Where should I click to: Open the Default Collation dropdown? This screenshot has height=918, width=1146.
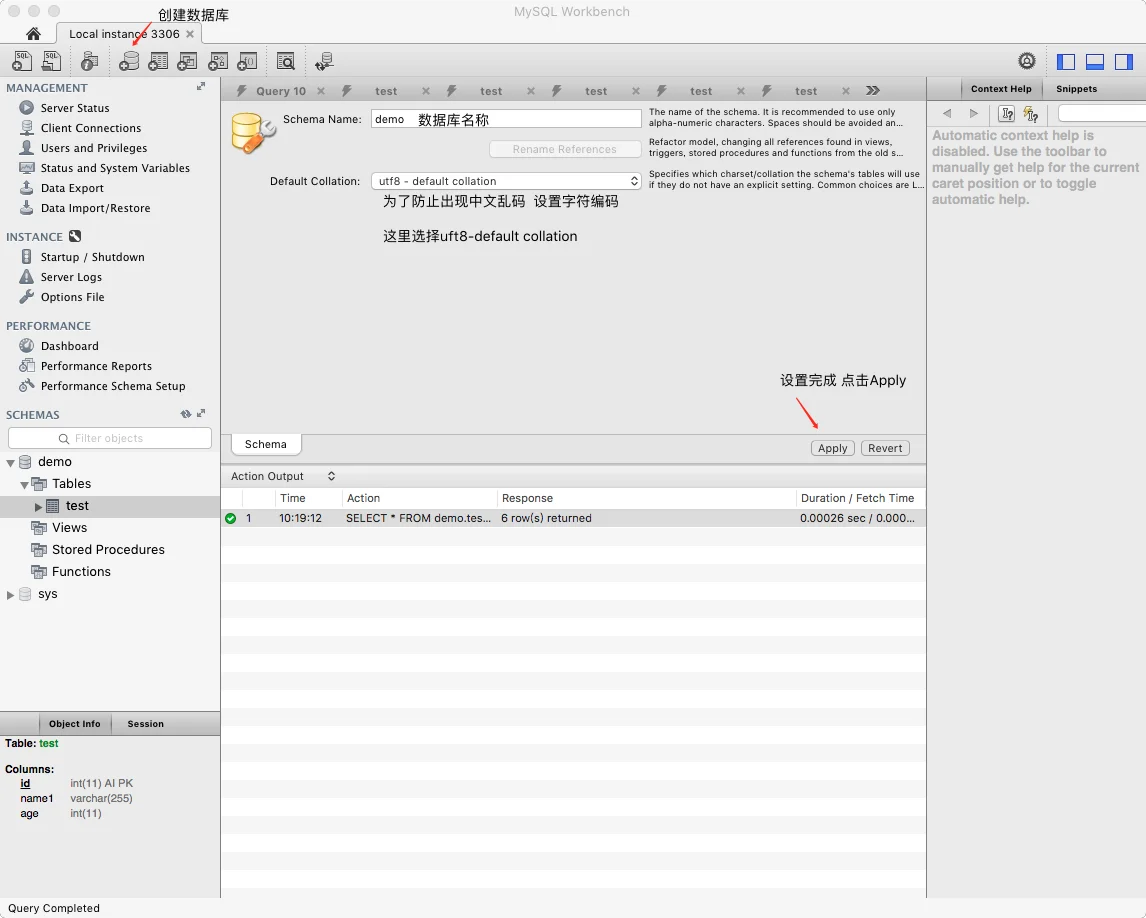(x=506, y=181)
